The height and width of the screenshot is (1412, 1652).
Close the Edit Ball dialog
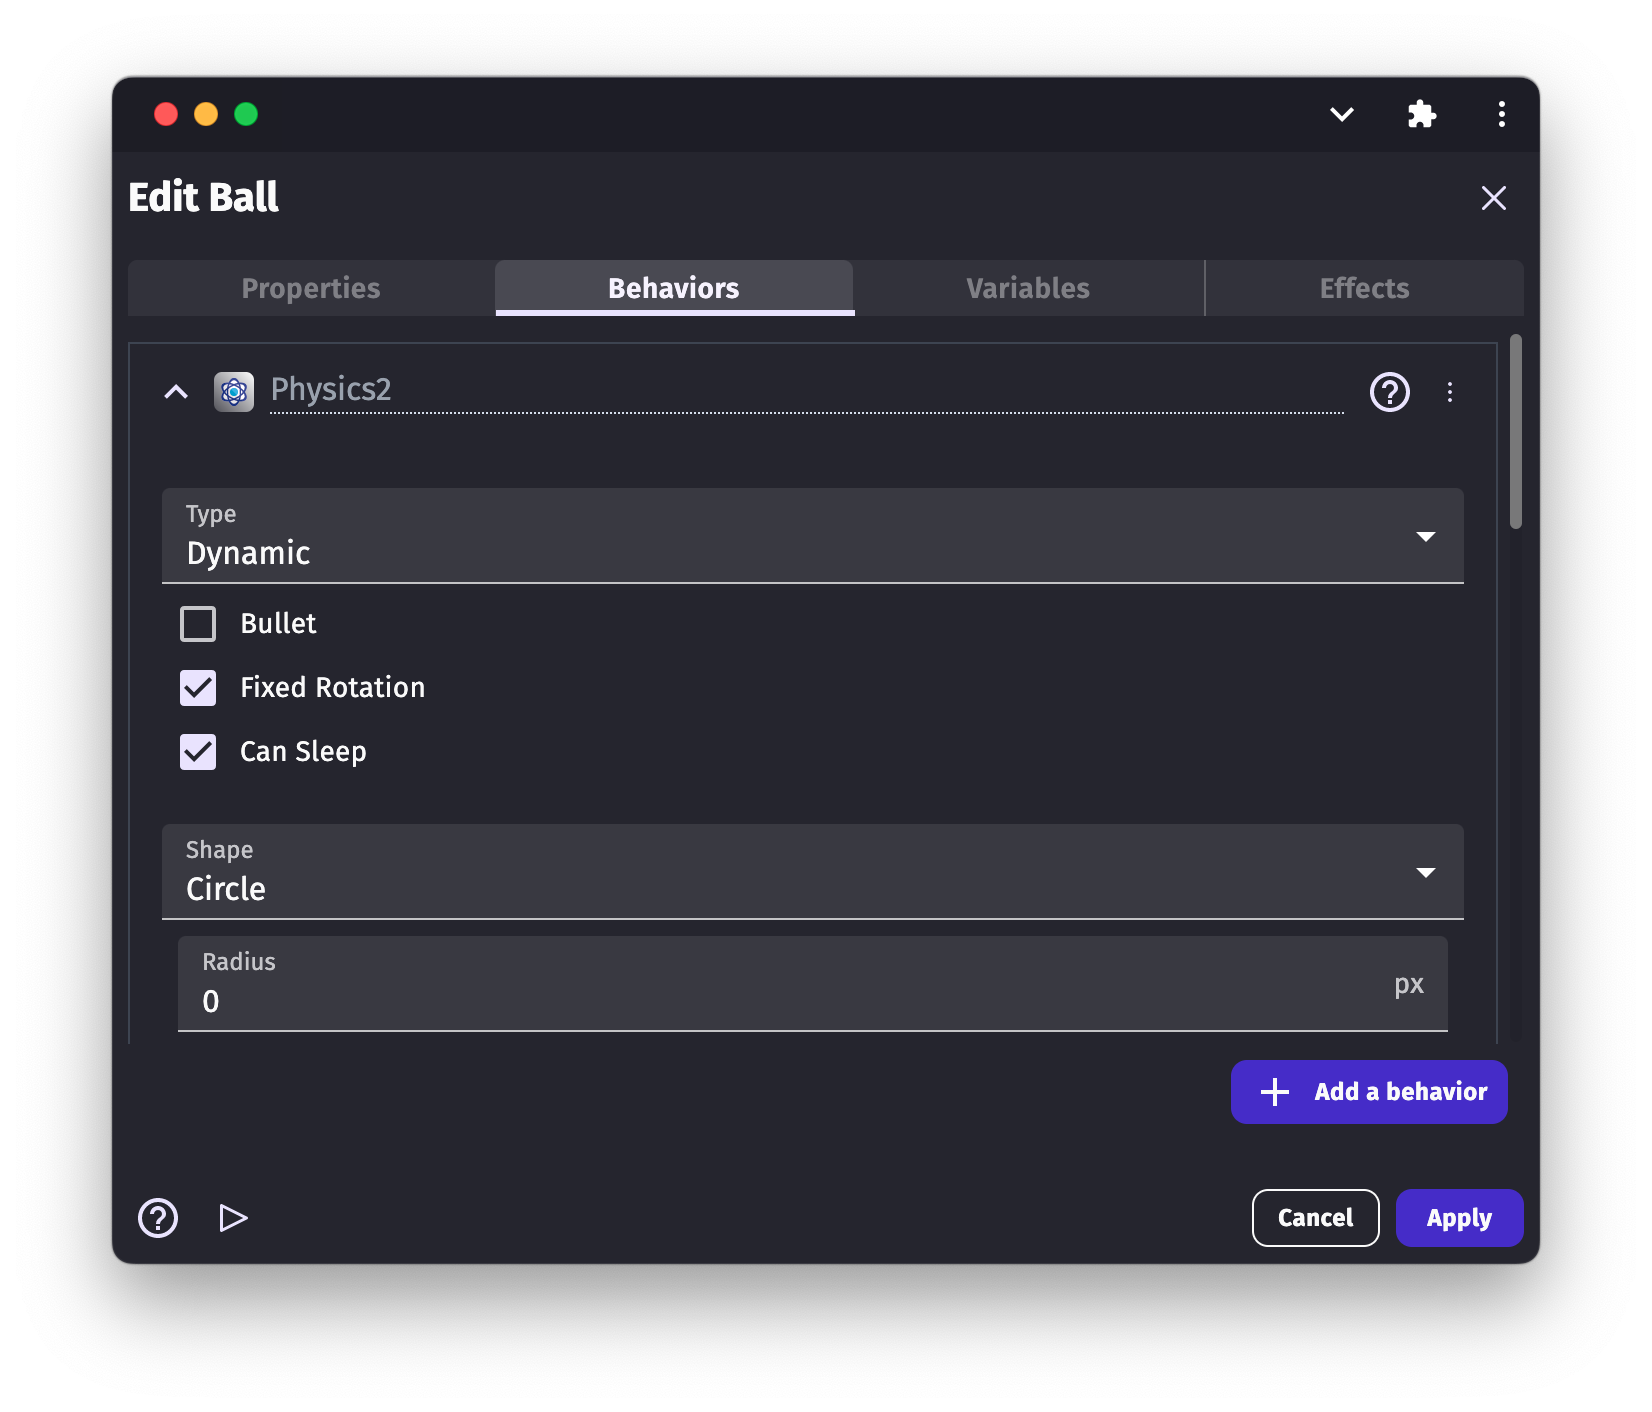tap(1493, 198)
